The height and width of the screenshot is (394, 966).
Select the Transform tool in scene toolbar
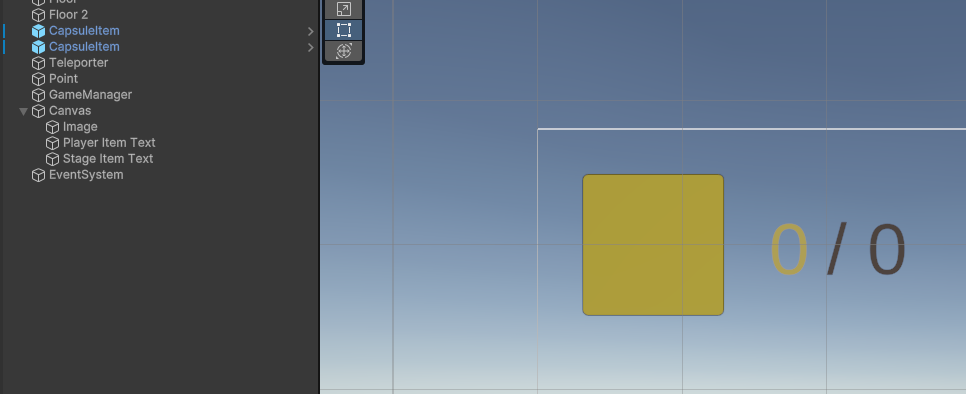[344, 51]
